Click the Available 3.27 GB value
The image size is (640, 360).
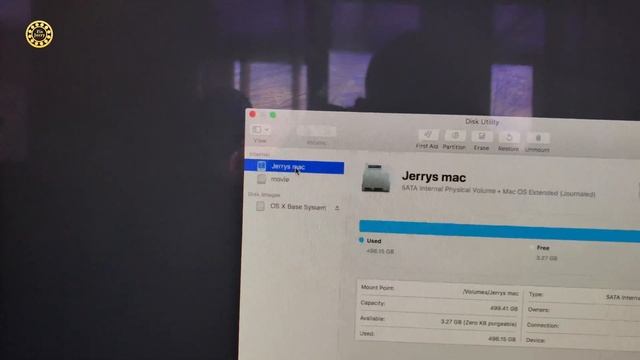click(x=478, y=322)
